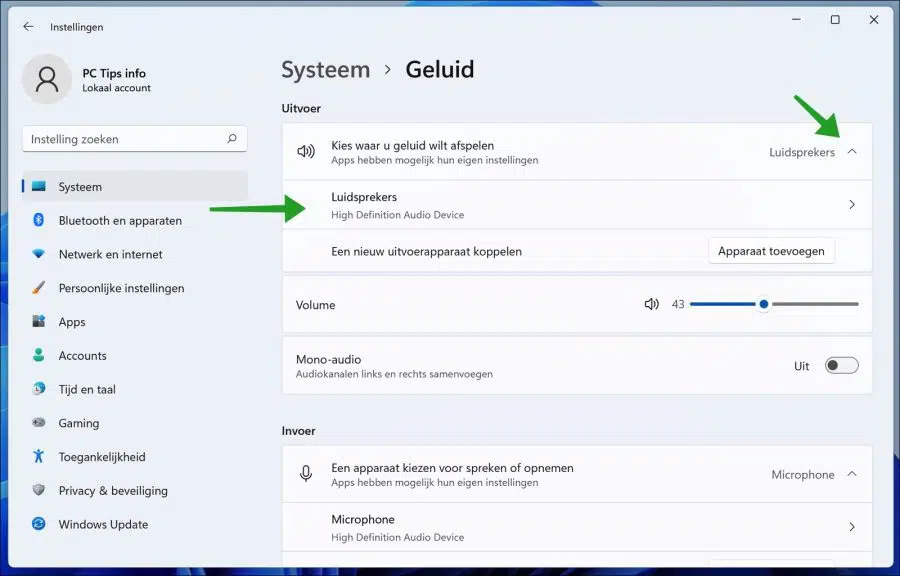
Task: Click the Netwerk en internet wifi icon
Action: [x=38, y=254]
